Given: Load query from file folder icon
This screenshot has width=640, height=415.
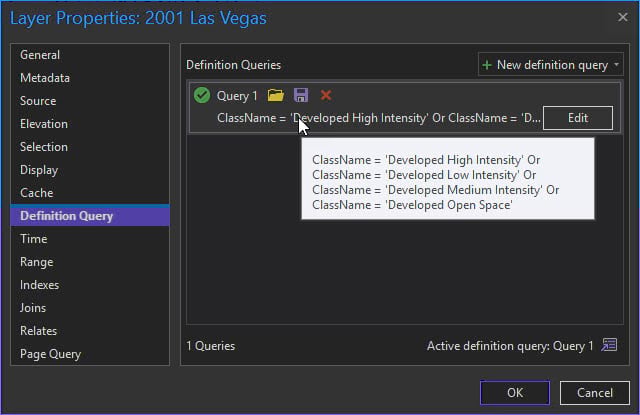Looking at the screenshot, I should [x=276, y=95].
